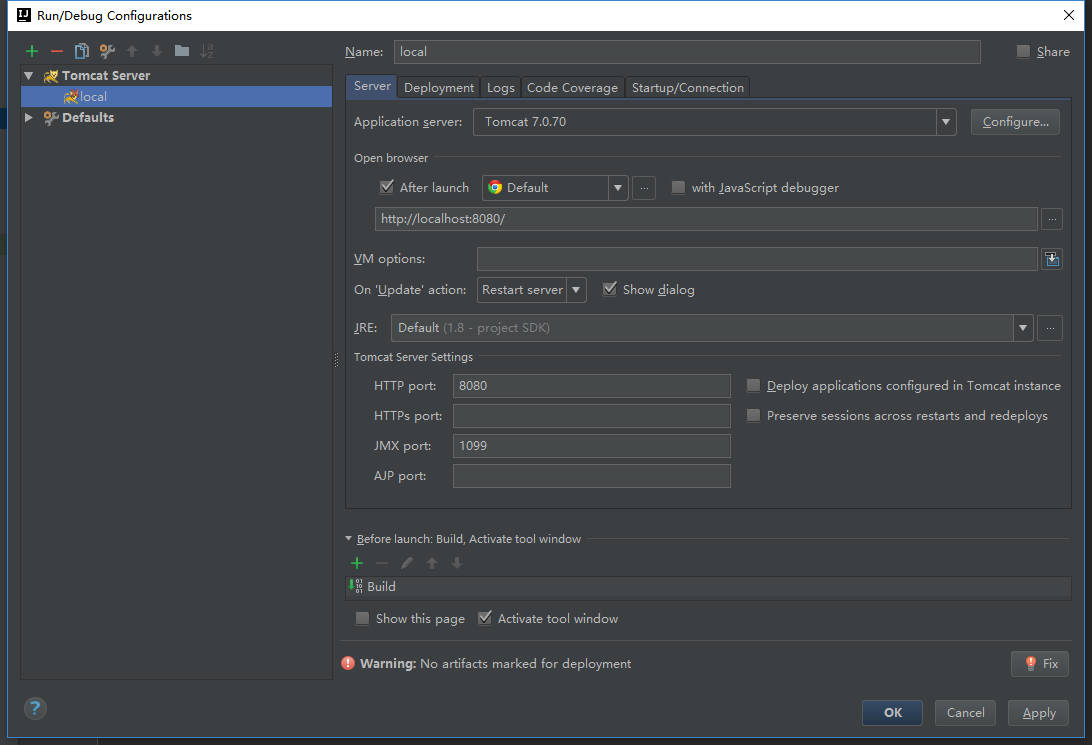1092x745 pixels.
Task: Enable Preserve sessions across restarts and redeploys
Action: [x=753, y=416]
